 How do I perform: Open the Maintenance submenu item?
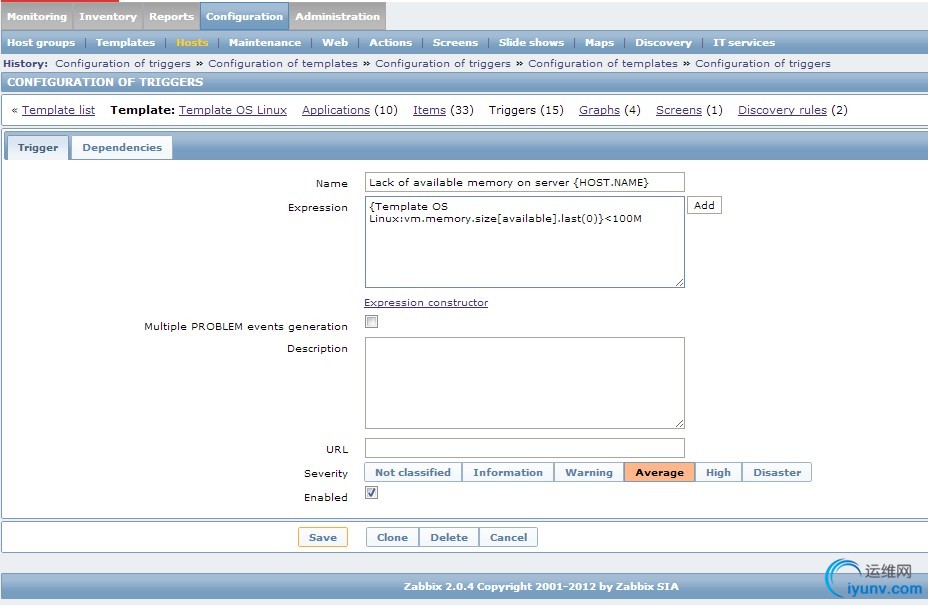coord(265,43)
